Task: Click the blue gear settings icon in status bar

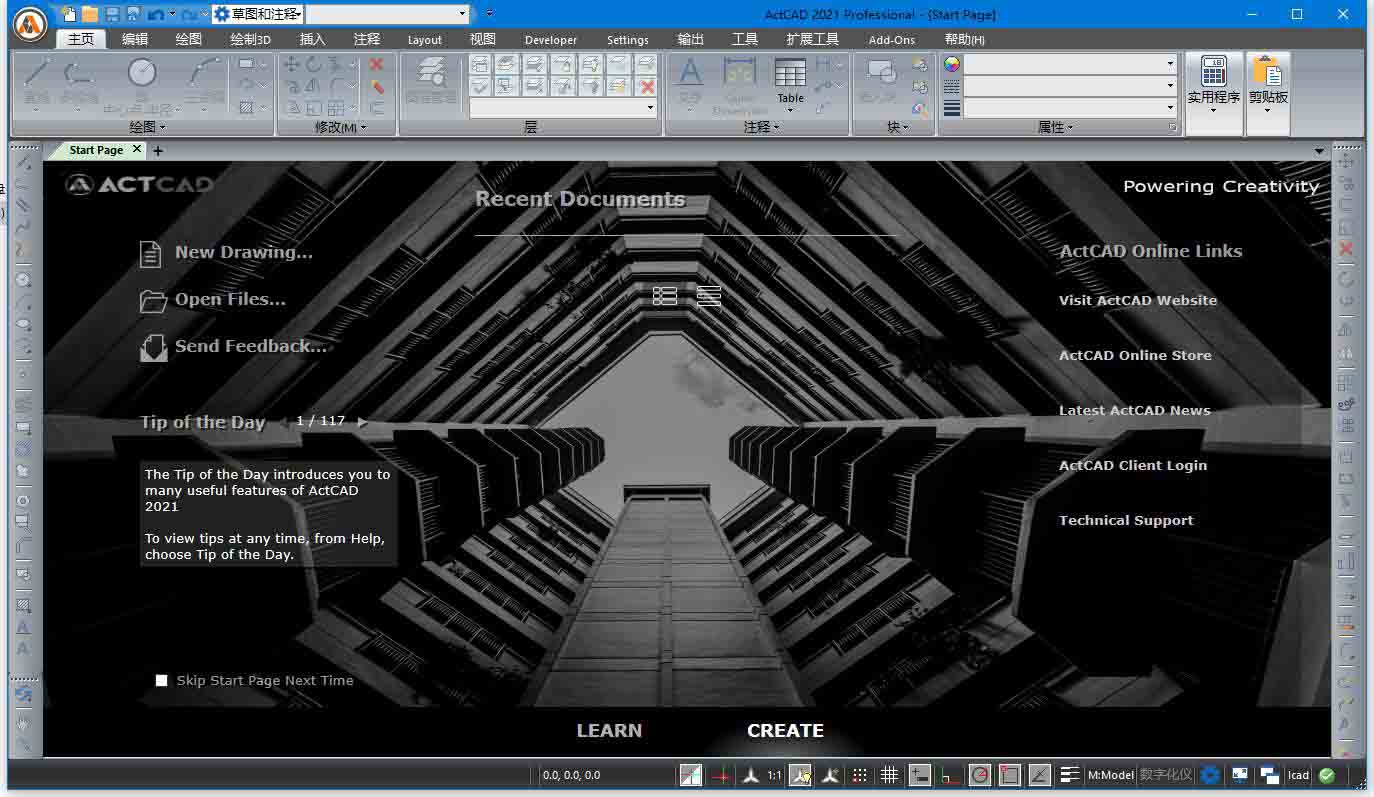Action: (1210, 775)
